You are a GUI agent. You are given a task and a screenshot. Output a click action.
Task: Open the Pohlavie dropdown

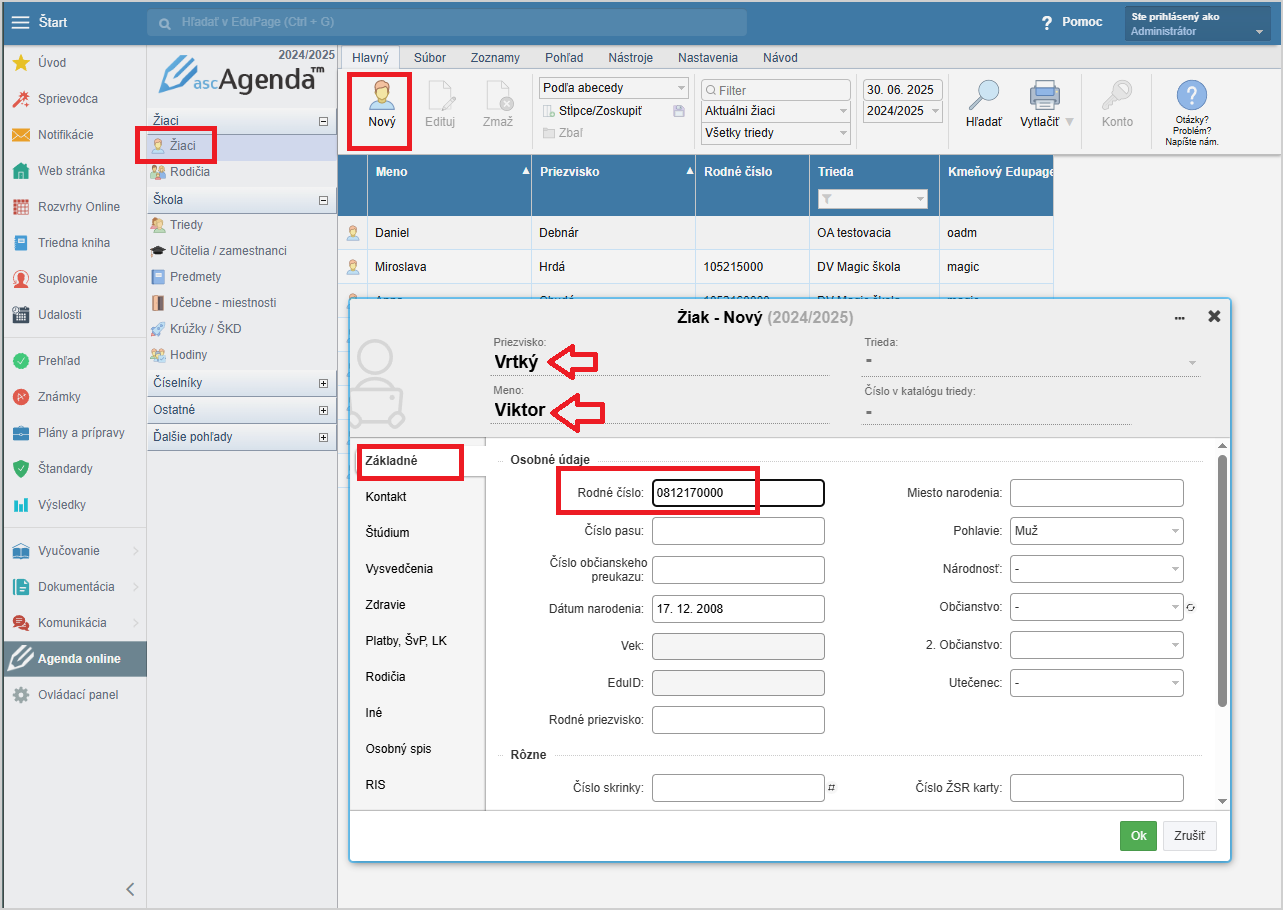tap(1096, 531)
